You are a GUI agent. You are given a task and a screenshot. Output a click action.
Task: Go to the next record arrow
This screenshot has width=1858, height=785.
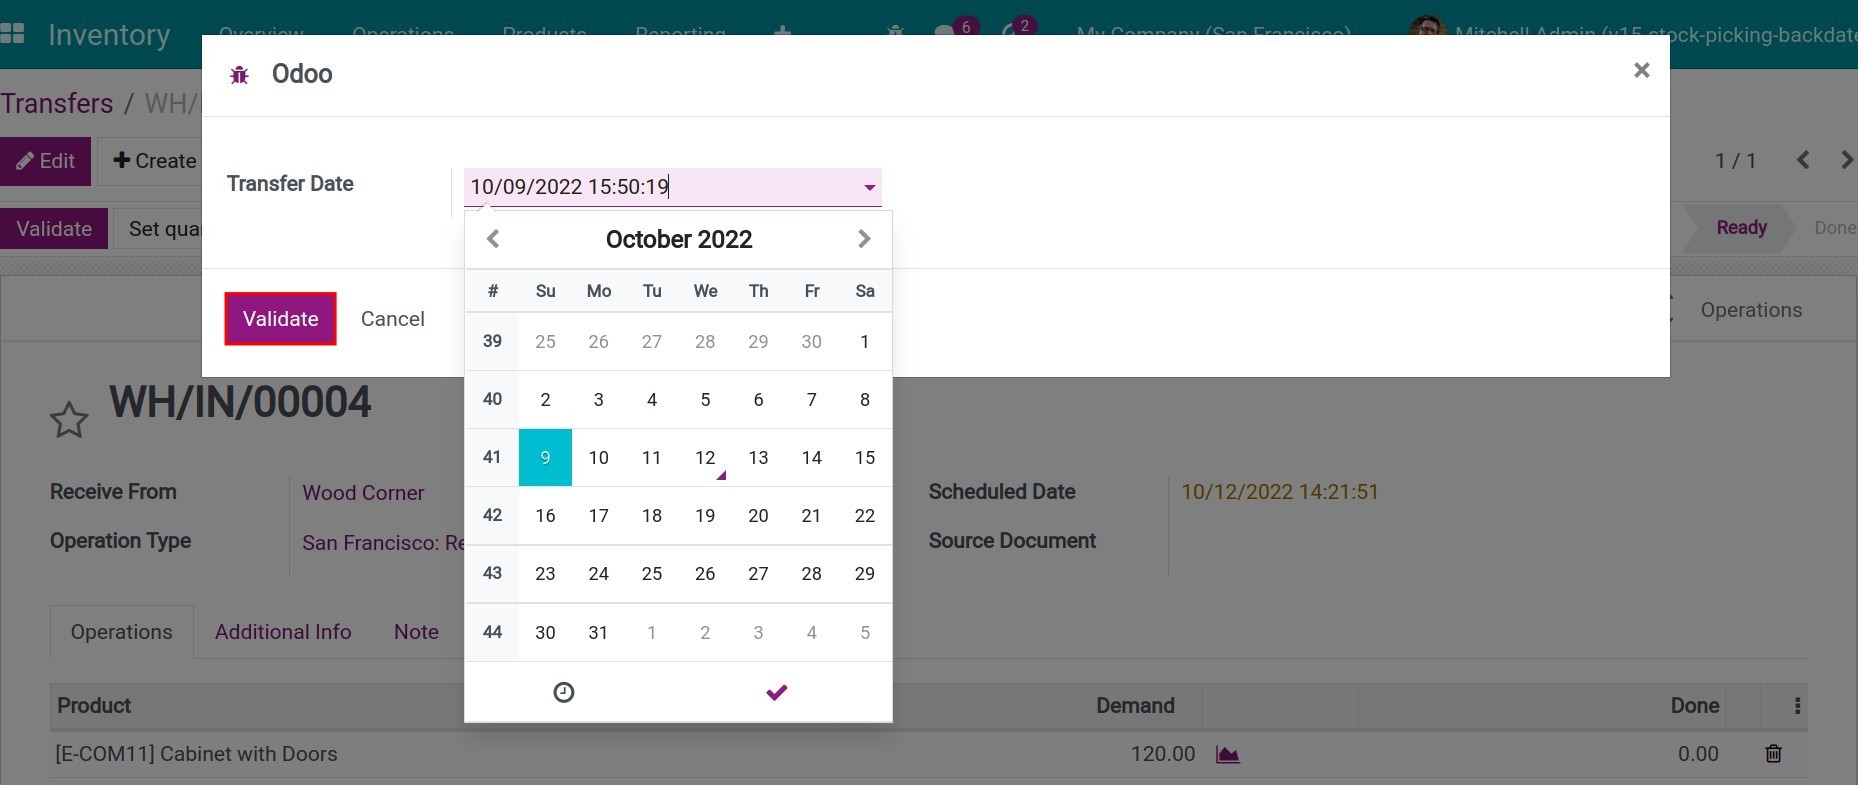pos(1845,160)
